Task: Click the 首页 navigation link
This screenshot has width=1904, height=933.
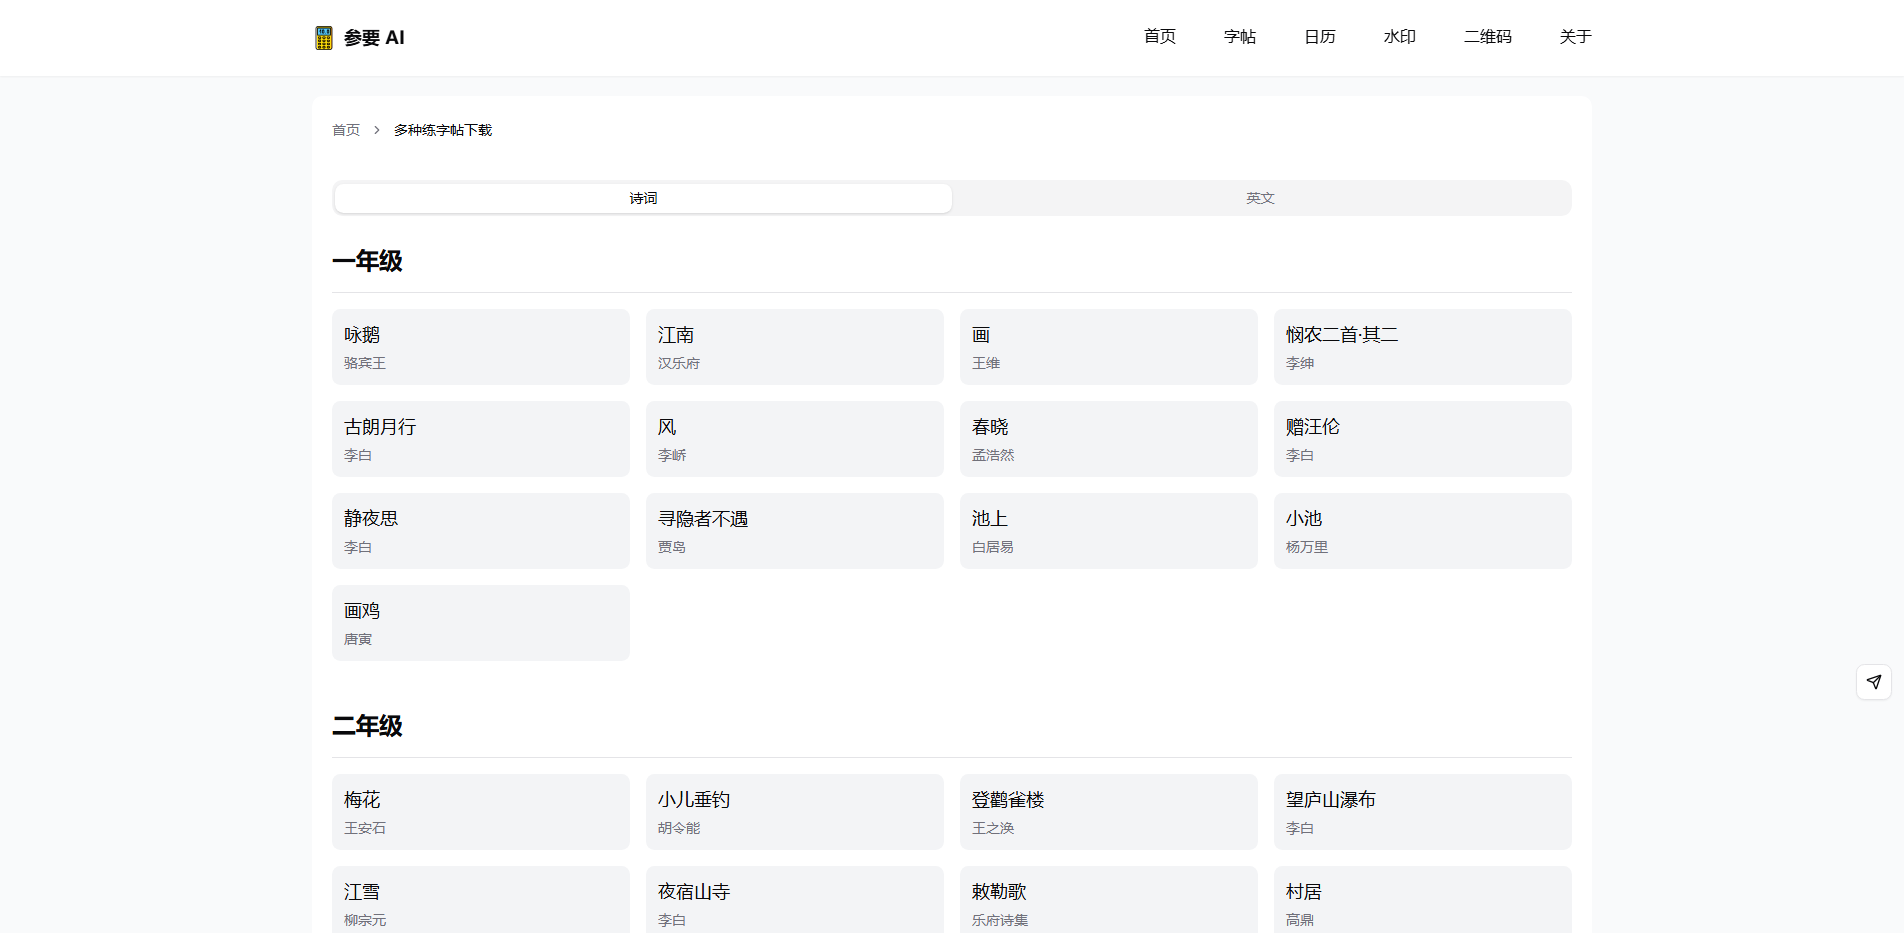Action: pyautogui.click(x=1159, y=36)
